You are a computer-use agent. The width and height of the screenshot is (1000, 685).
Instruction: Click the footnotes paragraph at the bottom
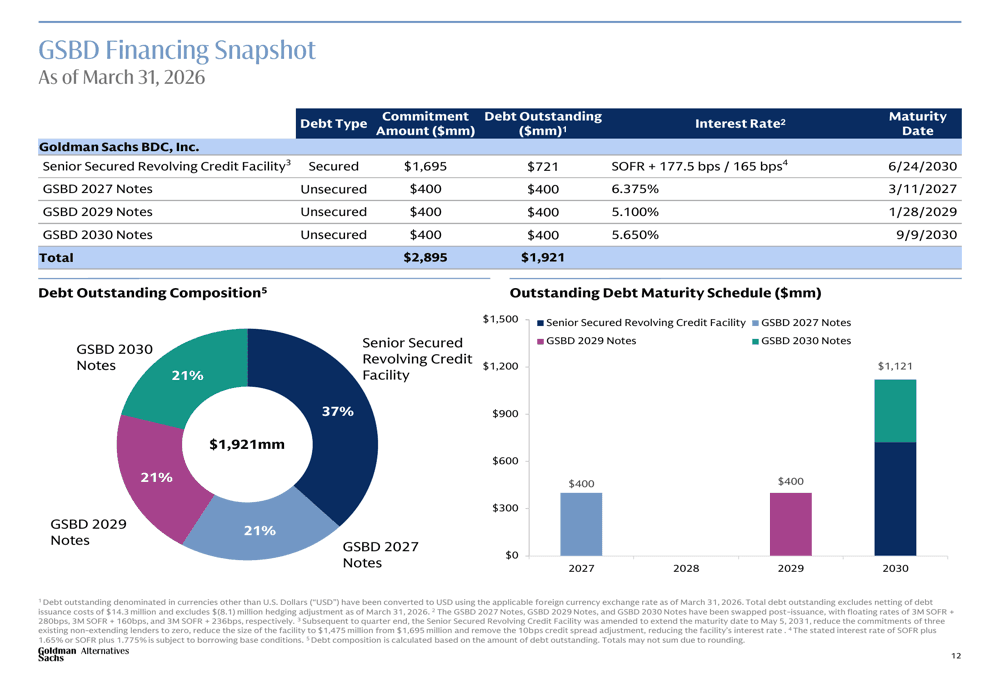(496, 621)
